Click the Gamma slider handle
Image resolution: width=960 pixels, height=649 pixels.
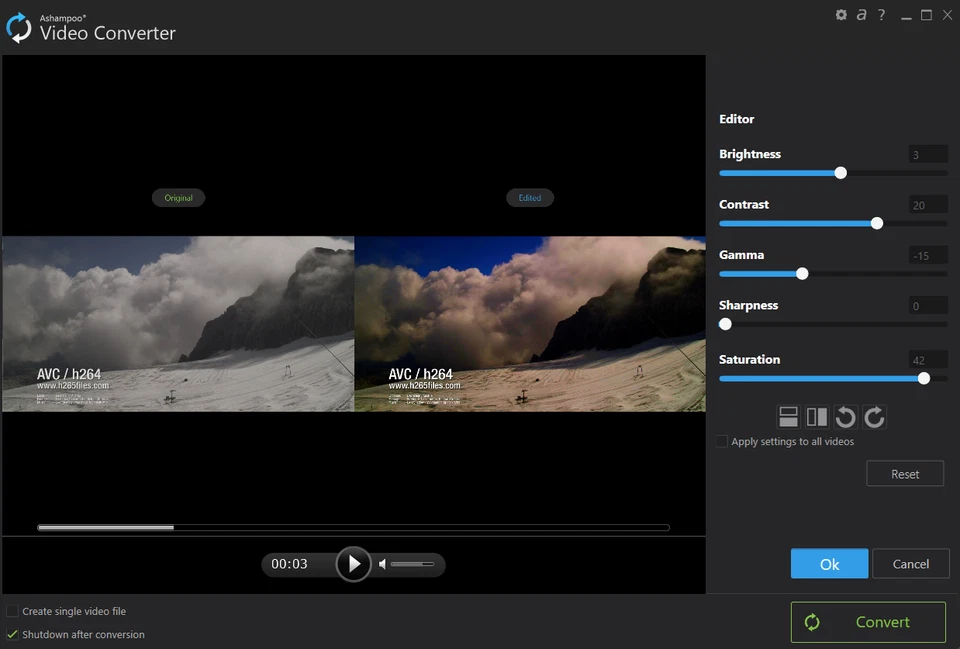801,273
